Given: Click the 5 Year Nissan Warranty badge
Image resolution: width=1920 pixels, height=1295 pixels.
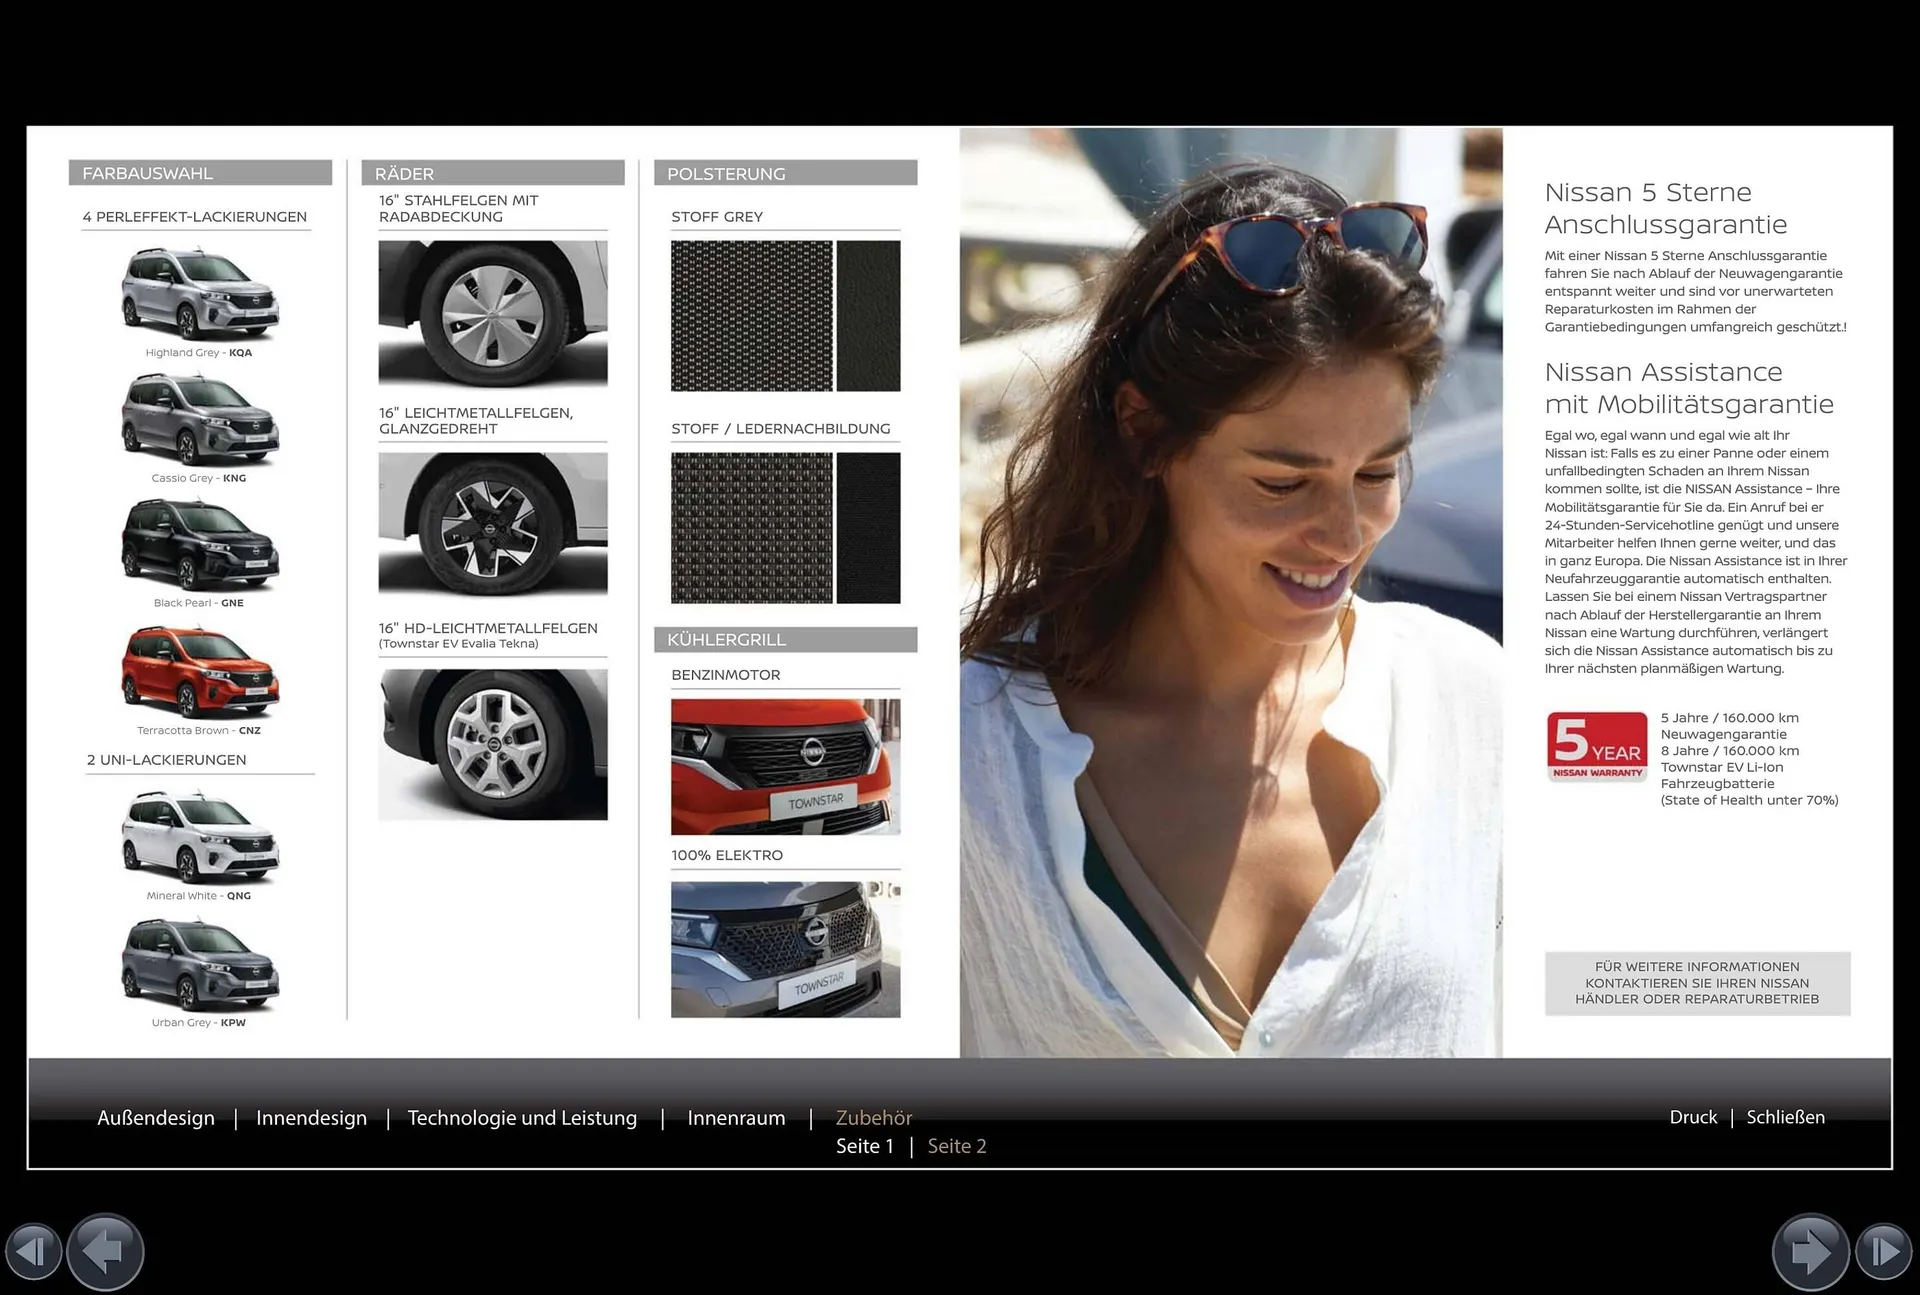Looking at the screenshot, I should click(1597, 746).
